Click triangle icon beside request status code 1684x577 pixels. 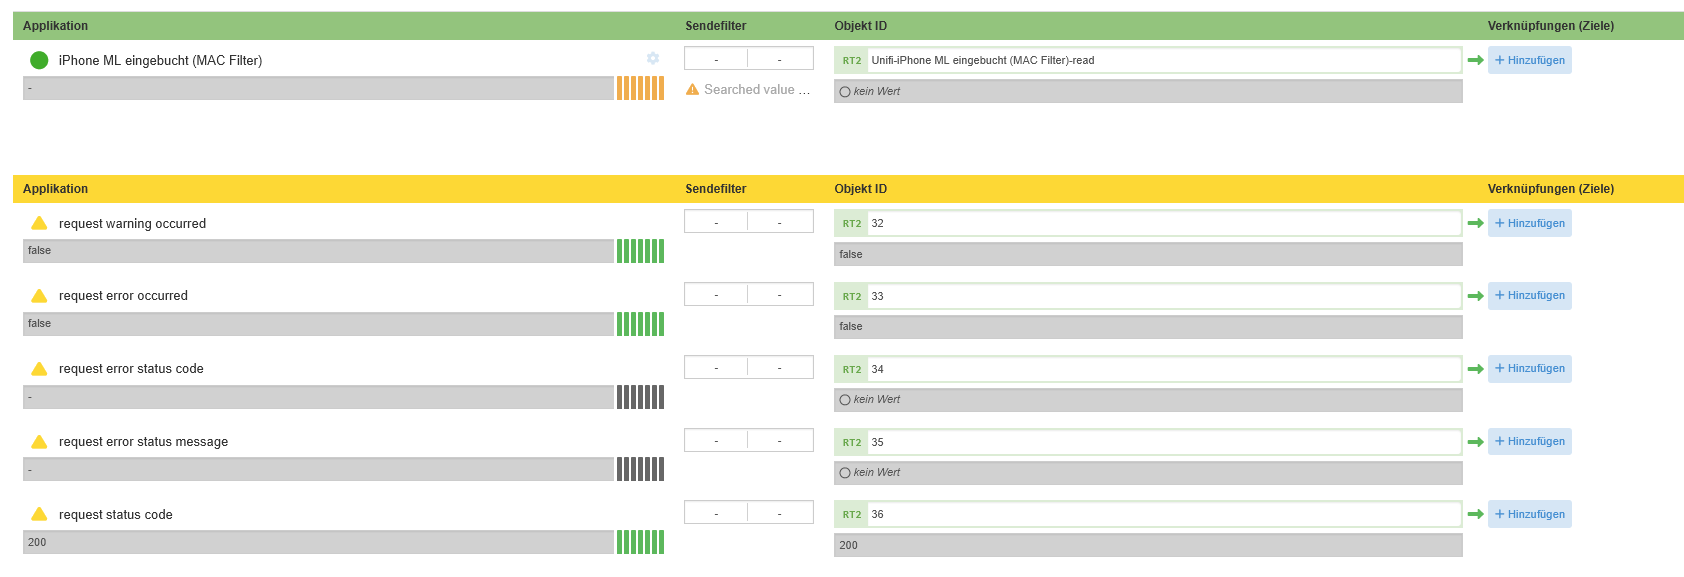(x=39, y=514)
